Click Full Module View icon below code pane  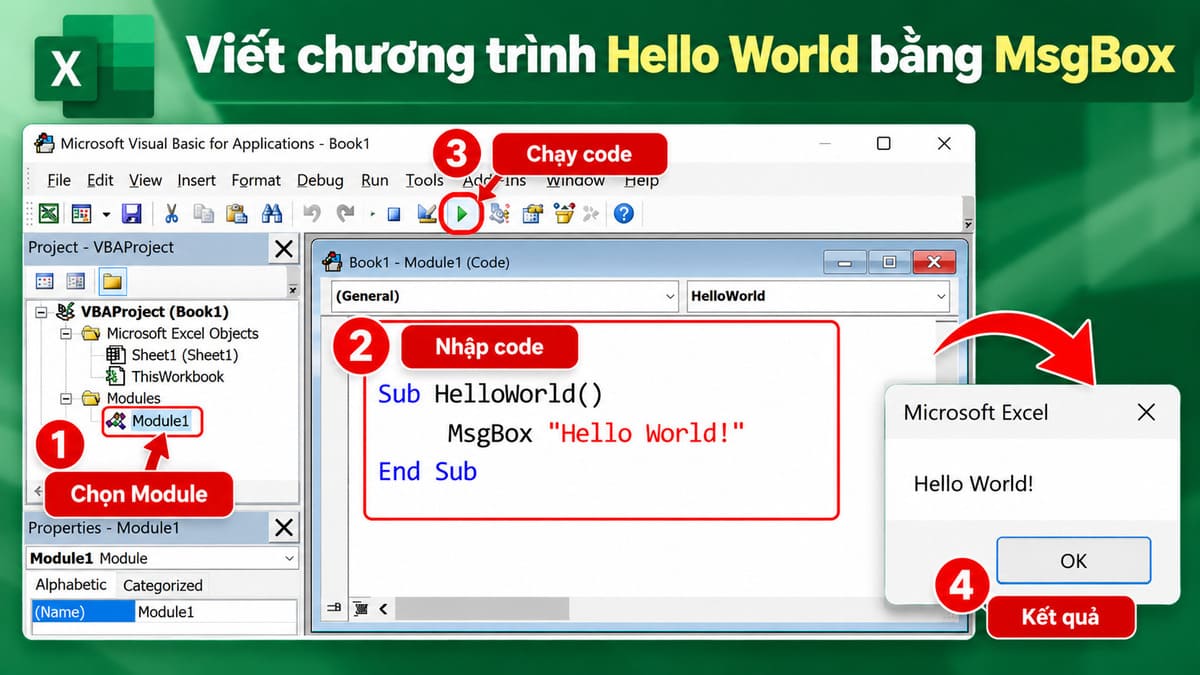(360, 607)
